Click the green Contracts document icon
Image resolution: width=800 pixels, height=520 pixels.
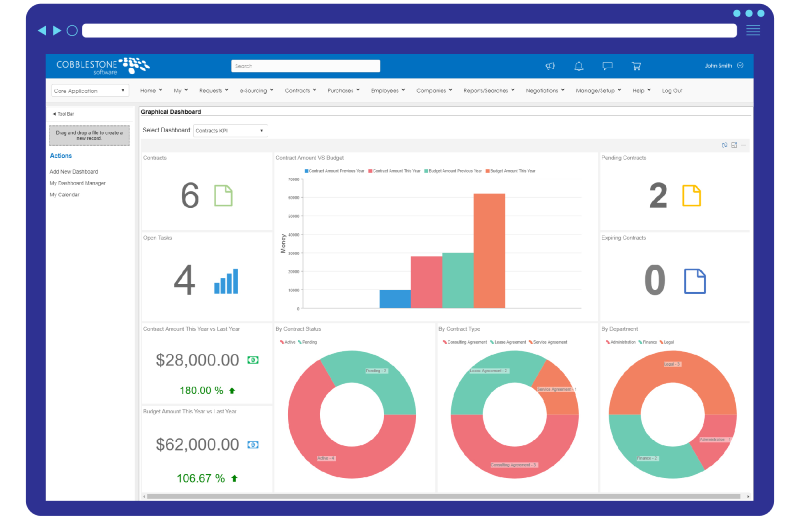pos(223,196)
